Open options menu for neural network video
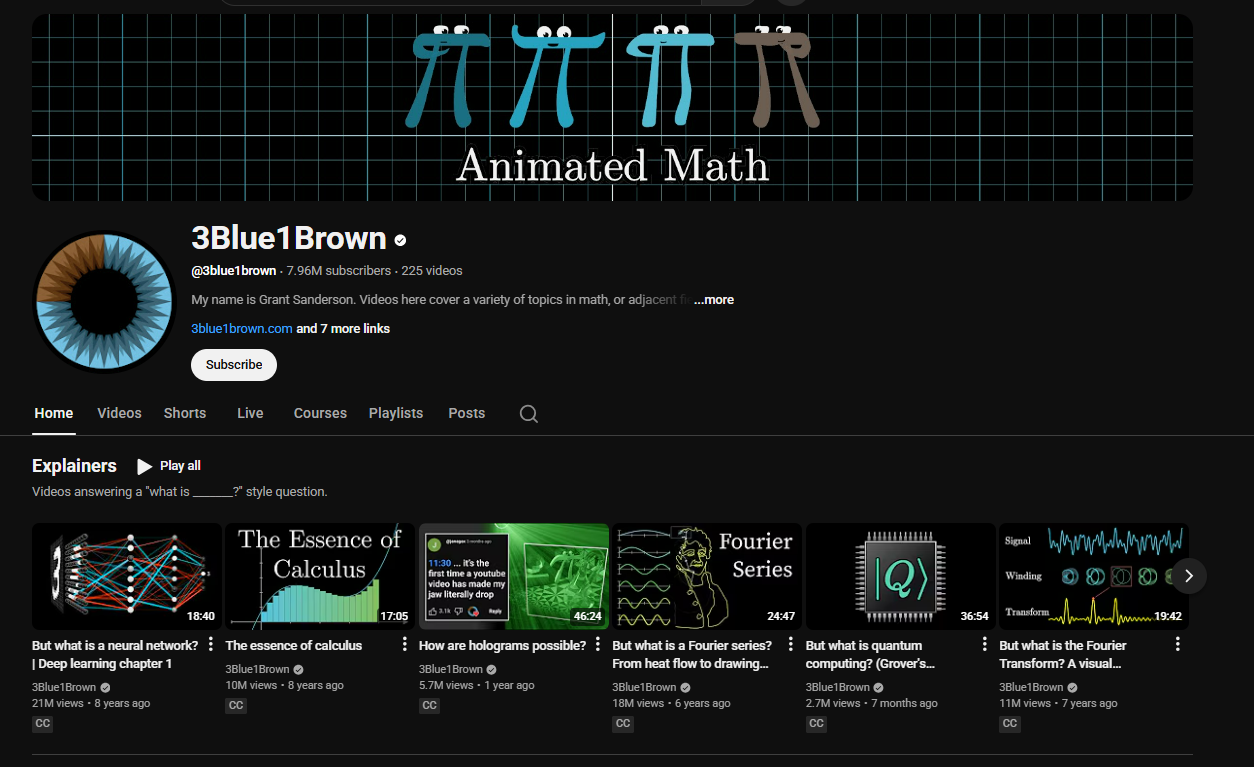Image resolution: width=1254 pixels, height=767 pixels. [211, 644]
